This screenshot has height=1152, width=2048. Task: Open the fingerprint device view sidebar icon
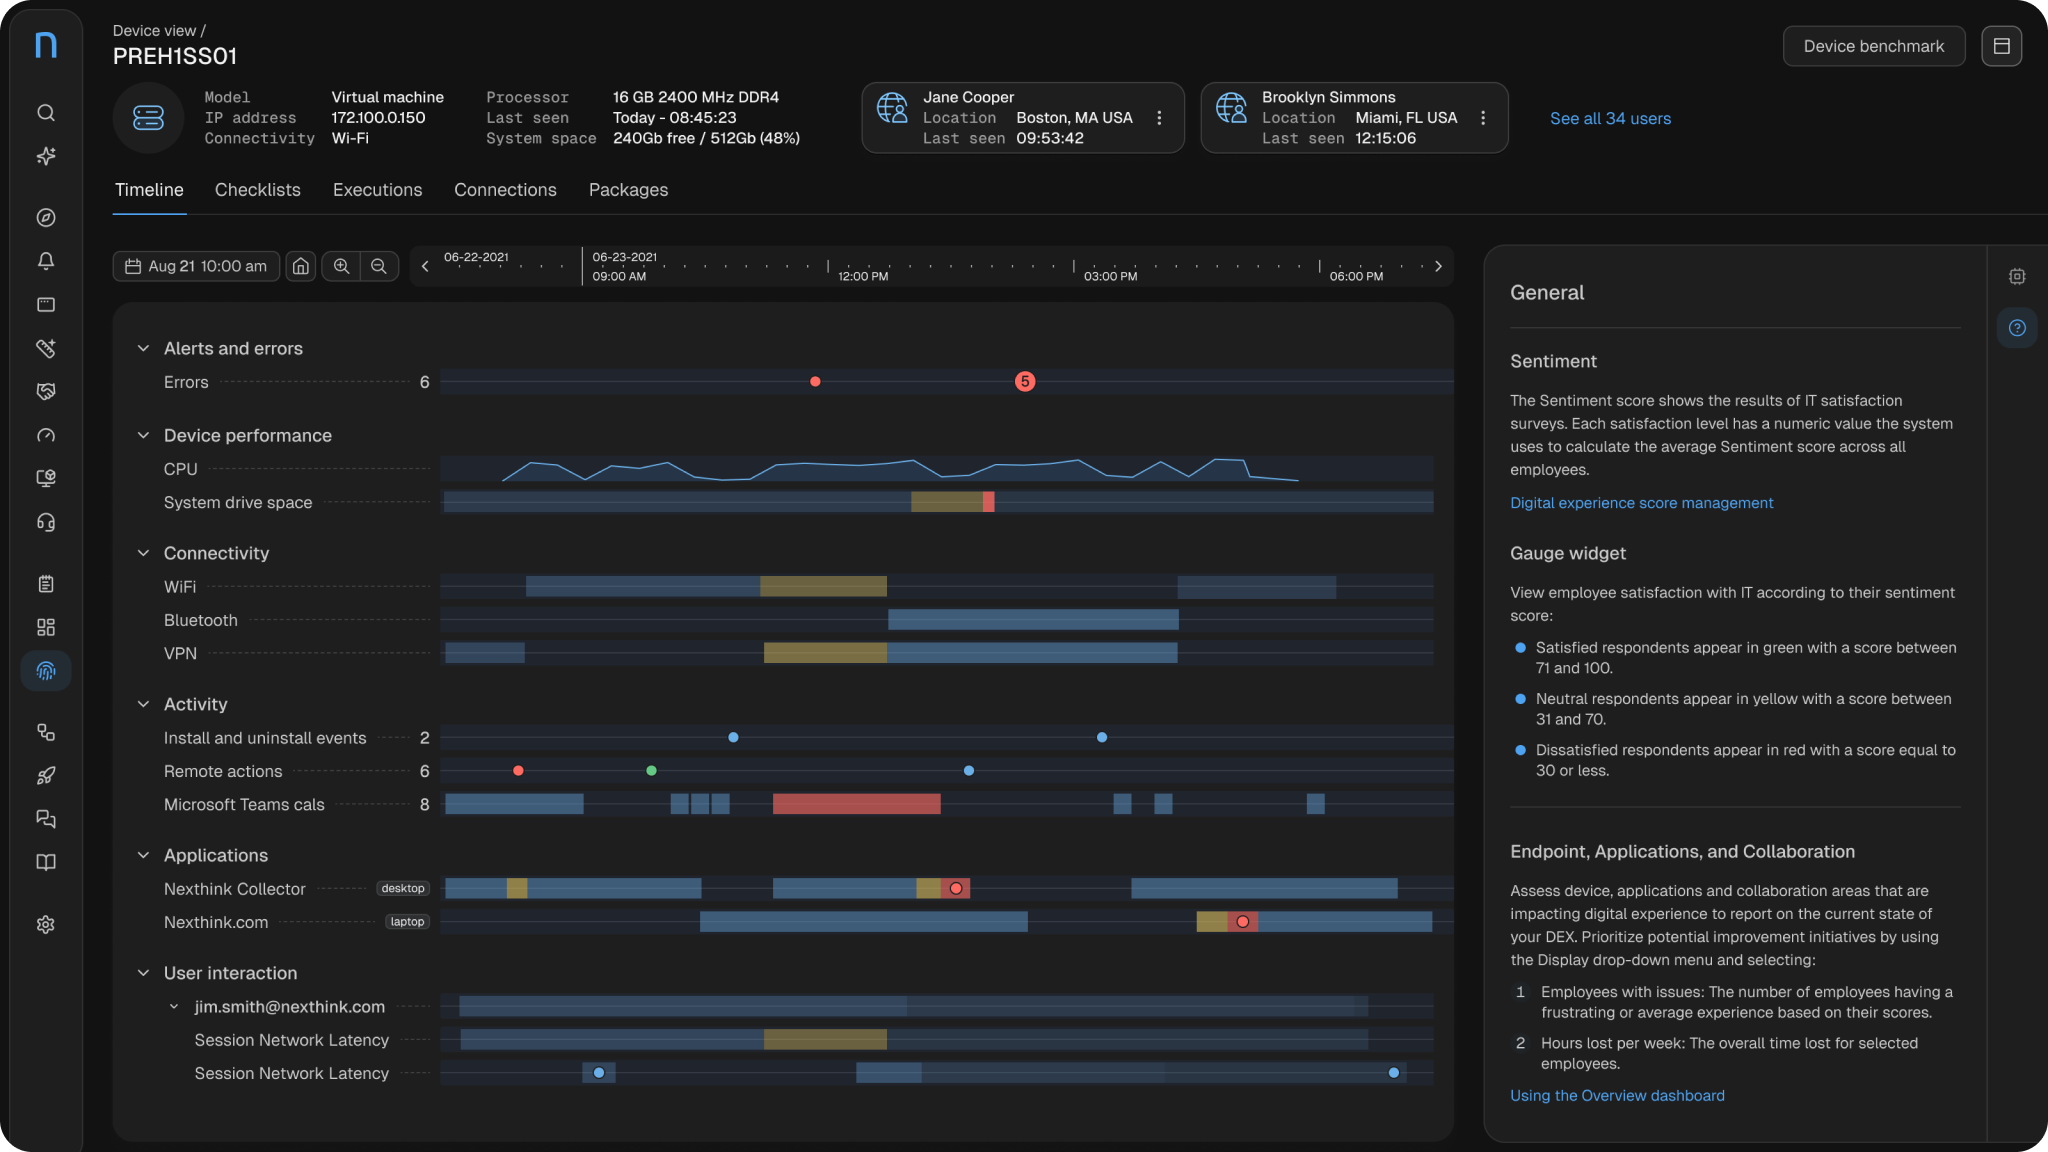point(46,671)
